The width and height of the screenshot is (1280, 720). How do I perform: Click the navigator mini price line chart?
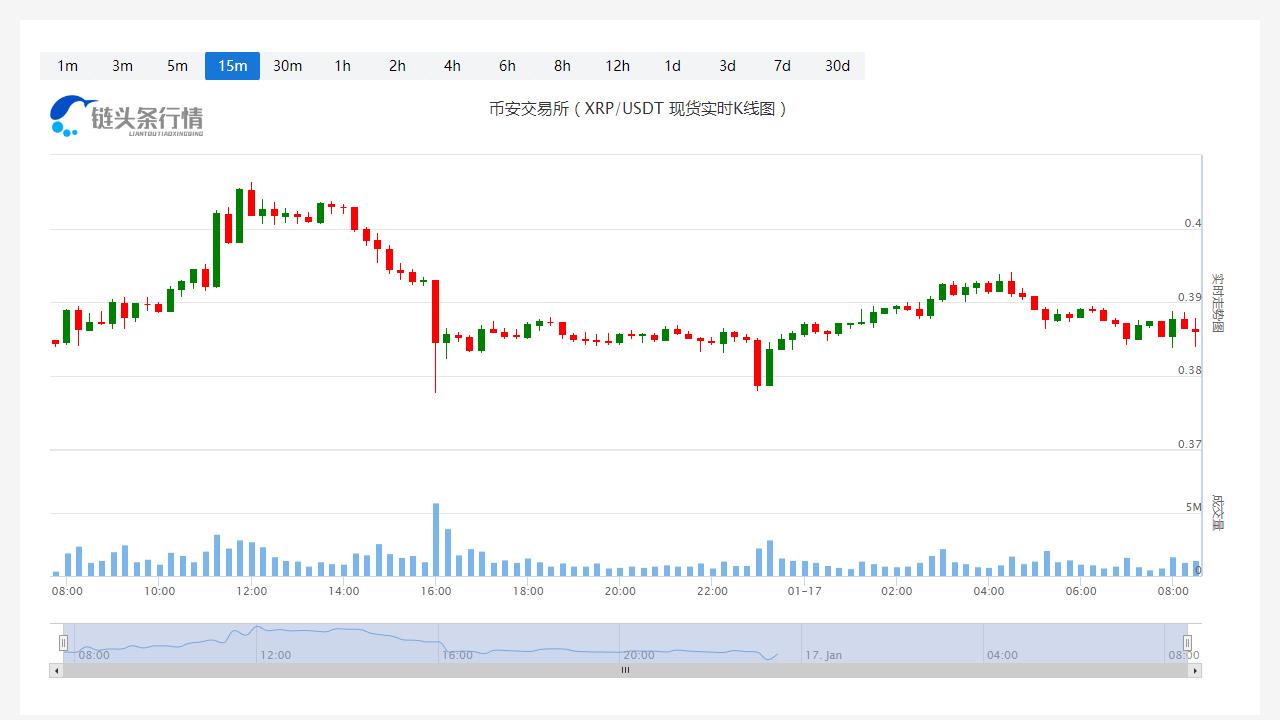(x=420, y=643)
